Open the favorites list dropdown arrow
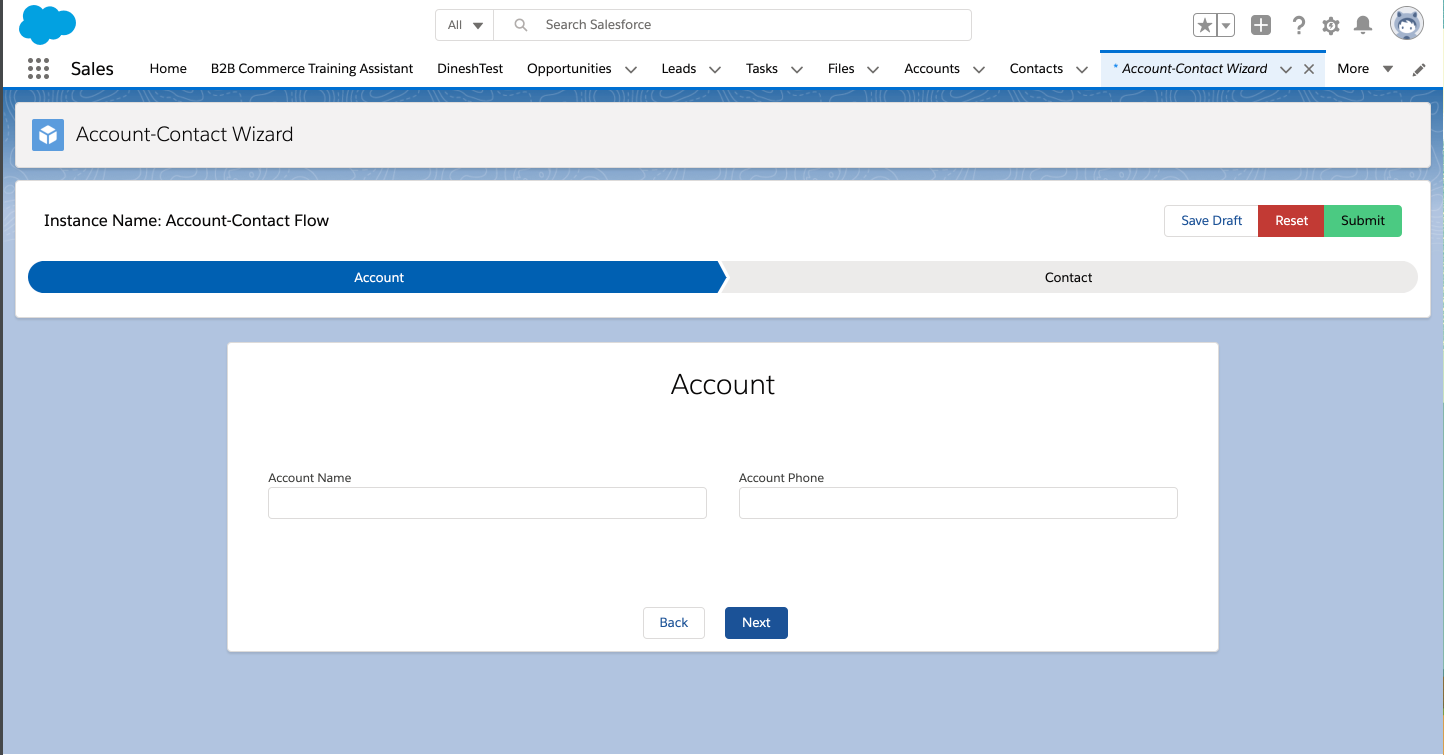The image size is (1444, 755). [x=1226, y=26]
